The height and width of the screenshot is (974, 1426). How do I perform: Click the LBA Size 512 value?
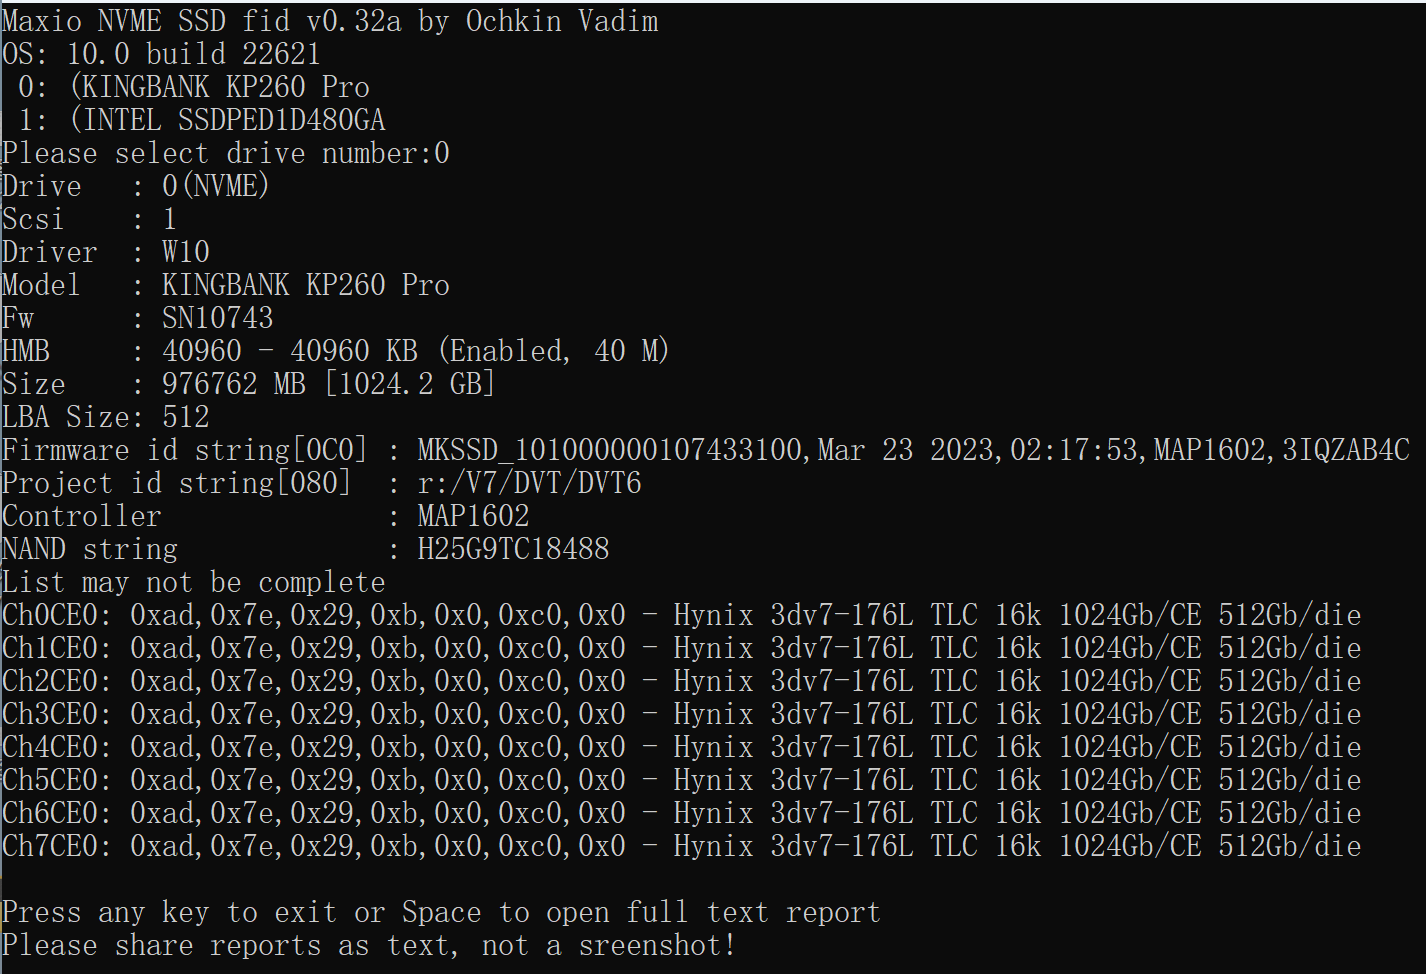click(x=185, y=417)
